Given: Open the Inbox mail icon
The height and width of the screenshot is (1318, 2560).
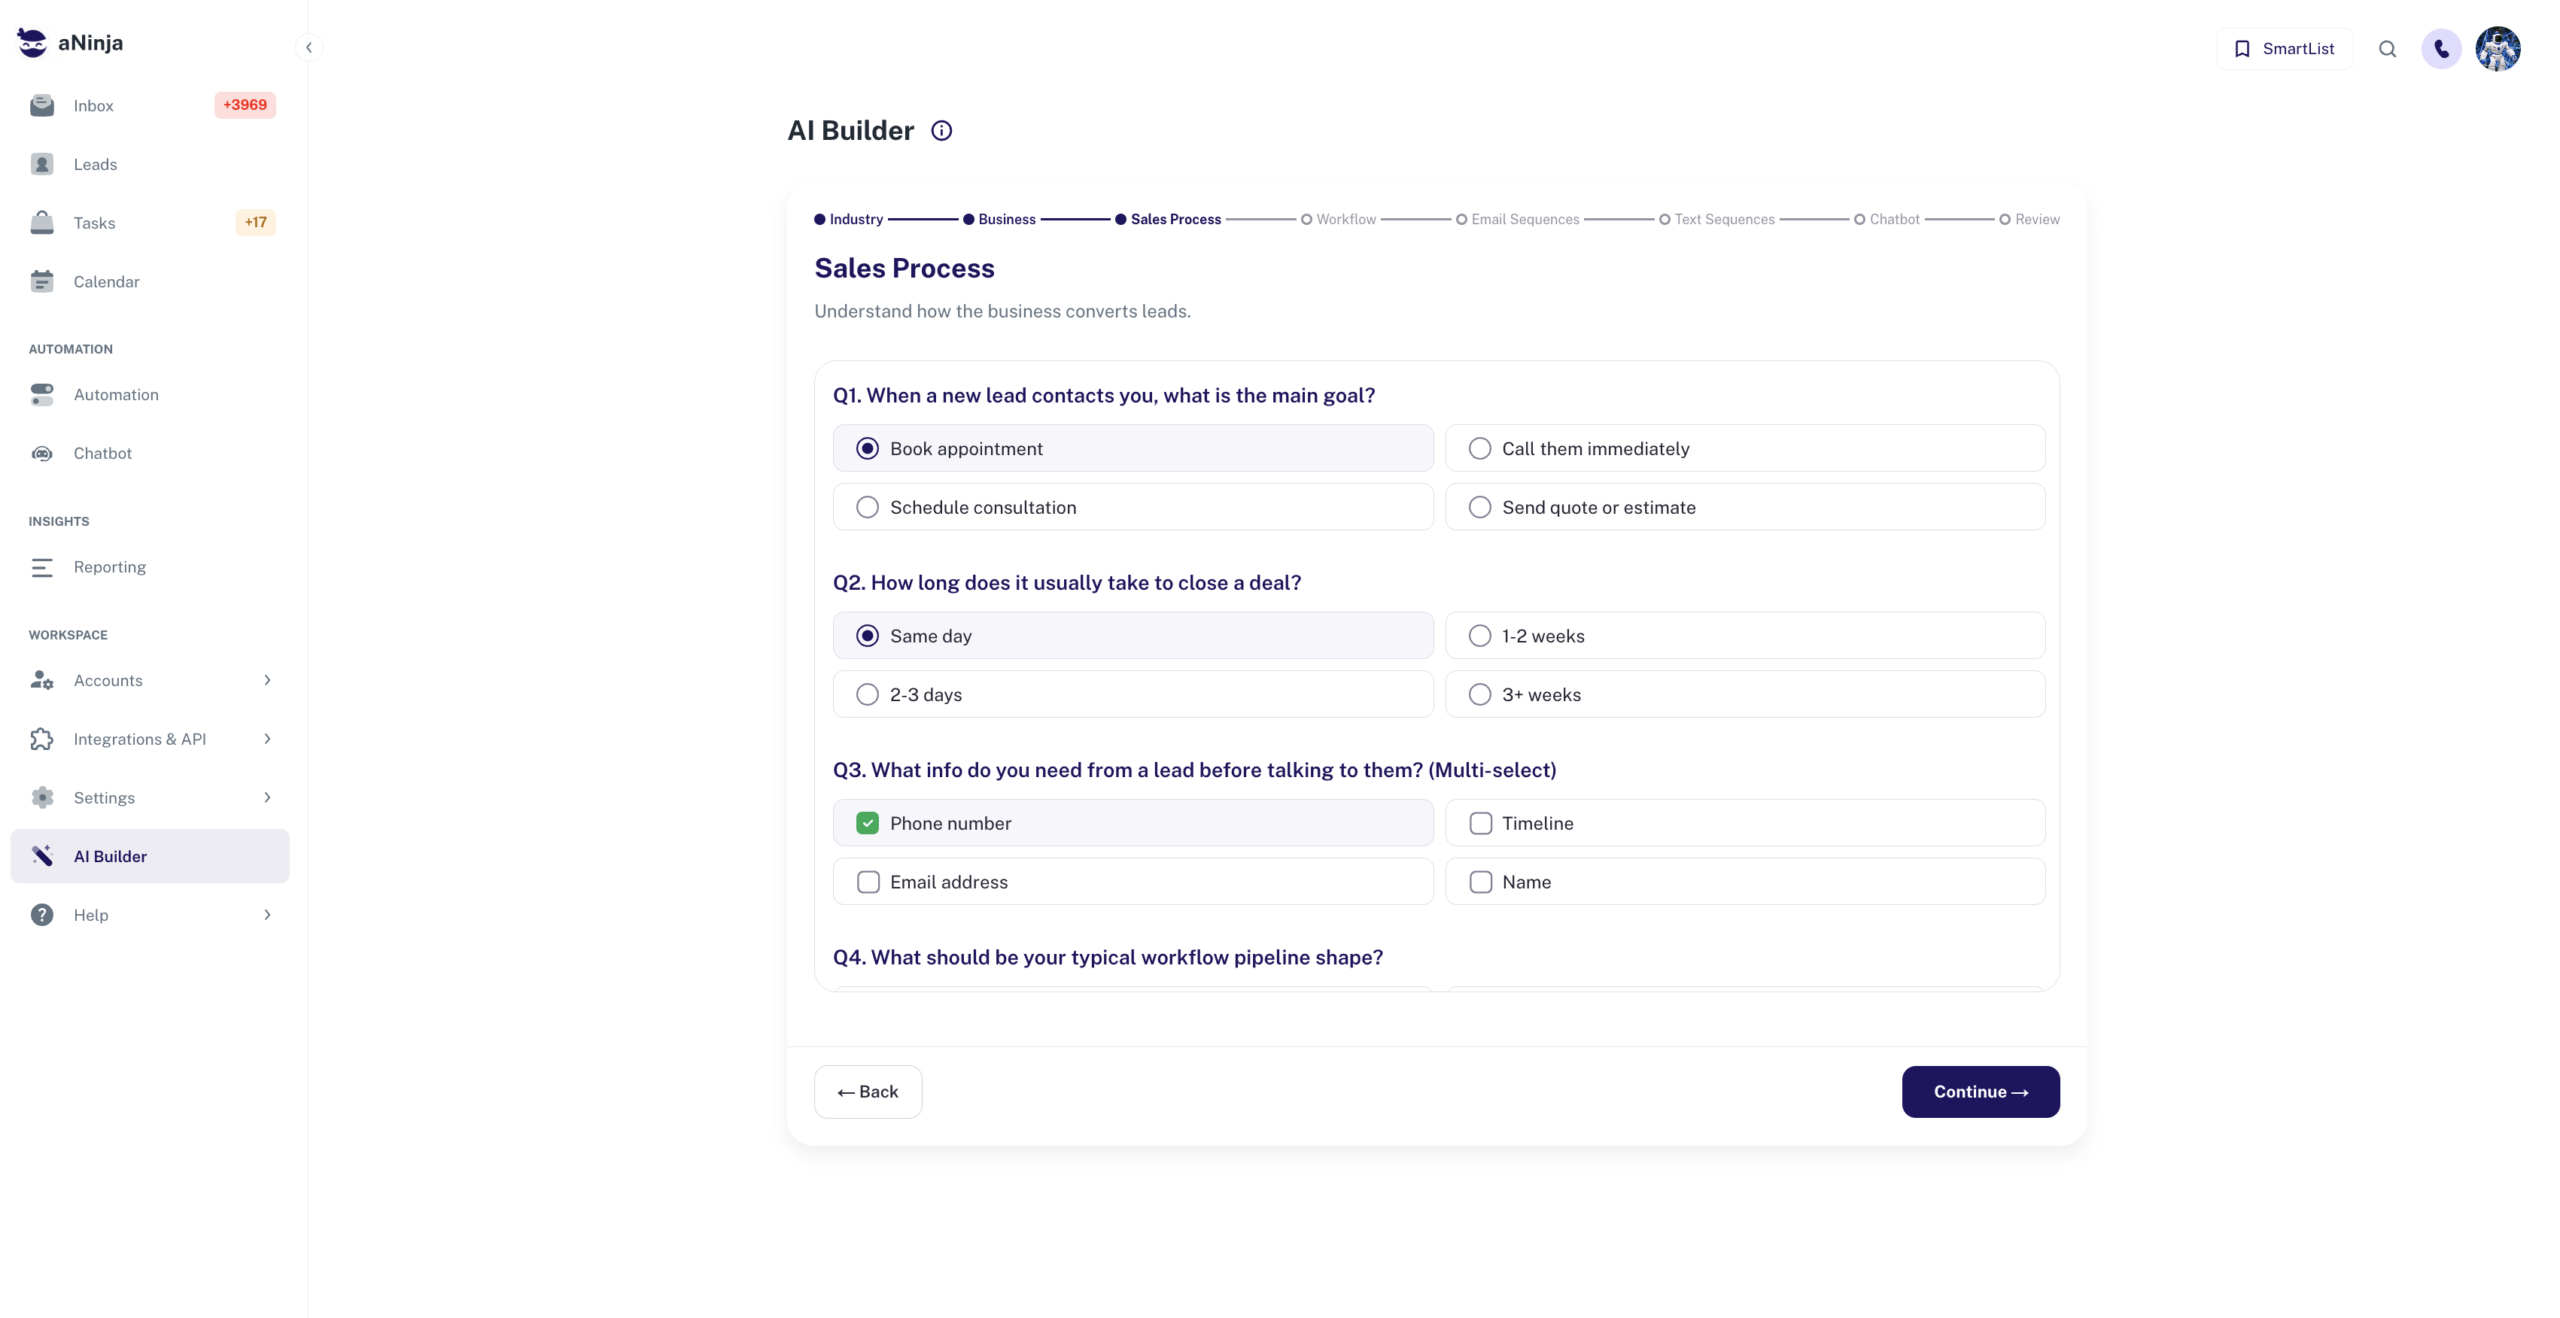Looking at the screenshot, I should 42,105.
